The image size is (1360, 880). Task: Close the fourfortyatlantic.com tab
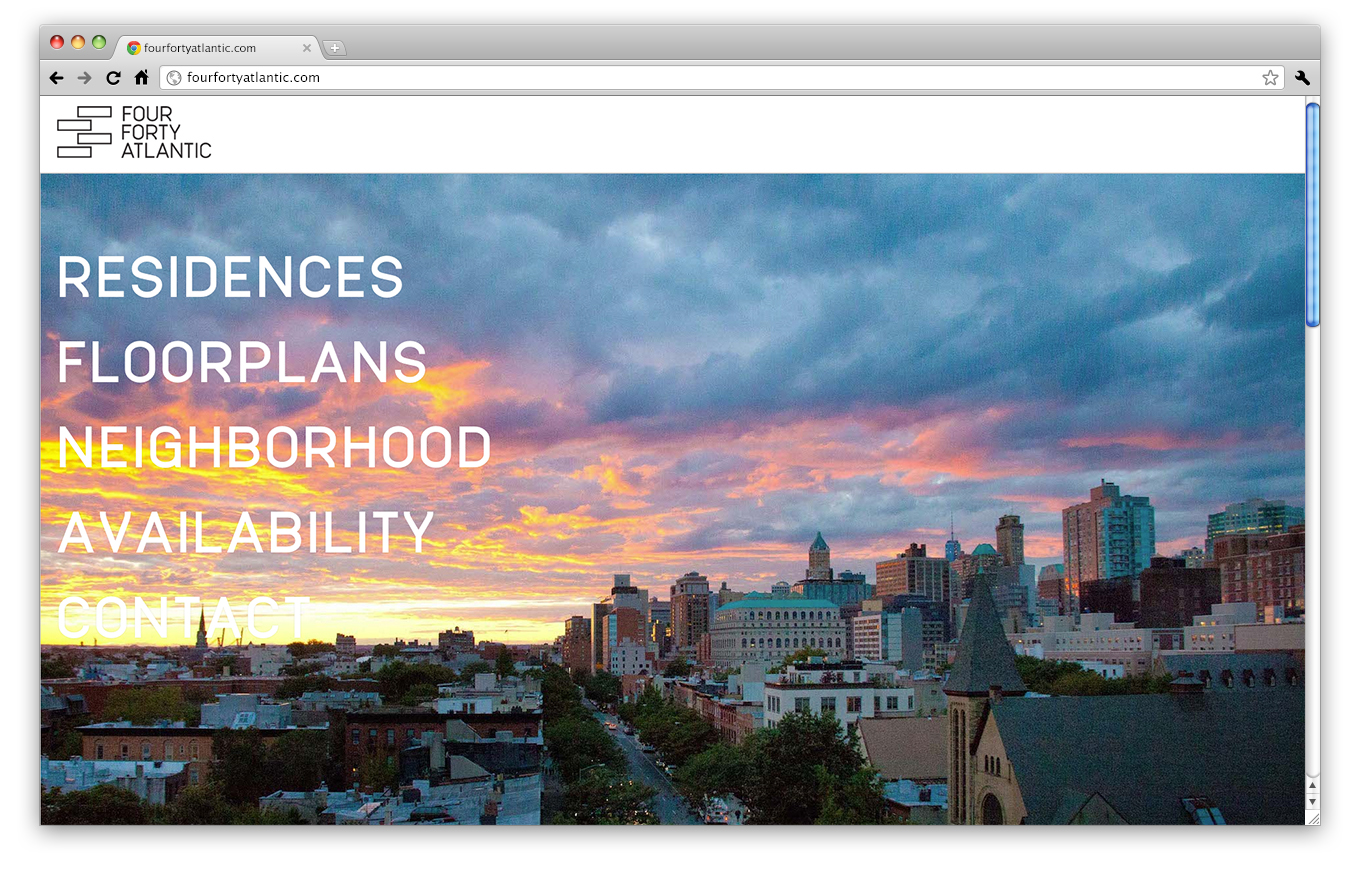(x=307, y=48)
